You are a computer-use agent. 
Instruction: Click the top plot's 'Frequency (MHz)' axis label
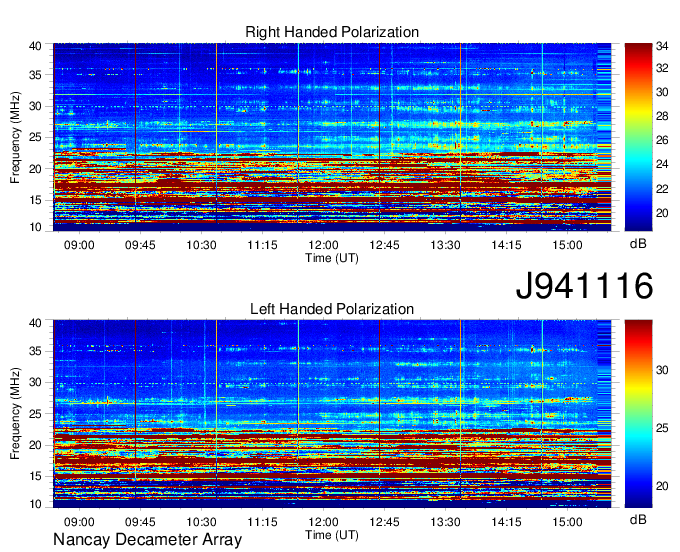point(15,137)
